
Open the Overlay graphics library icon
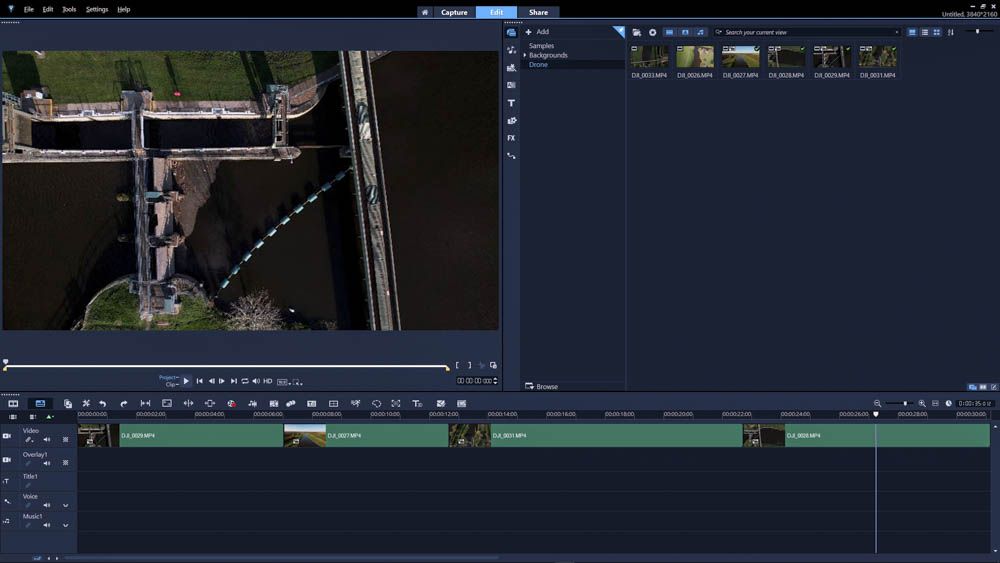(511, 121)
